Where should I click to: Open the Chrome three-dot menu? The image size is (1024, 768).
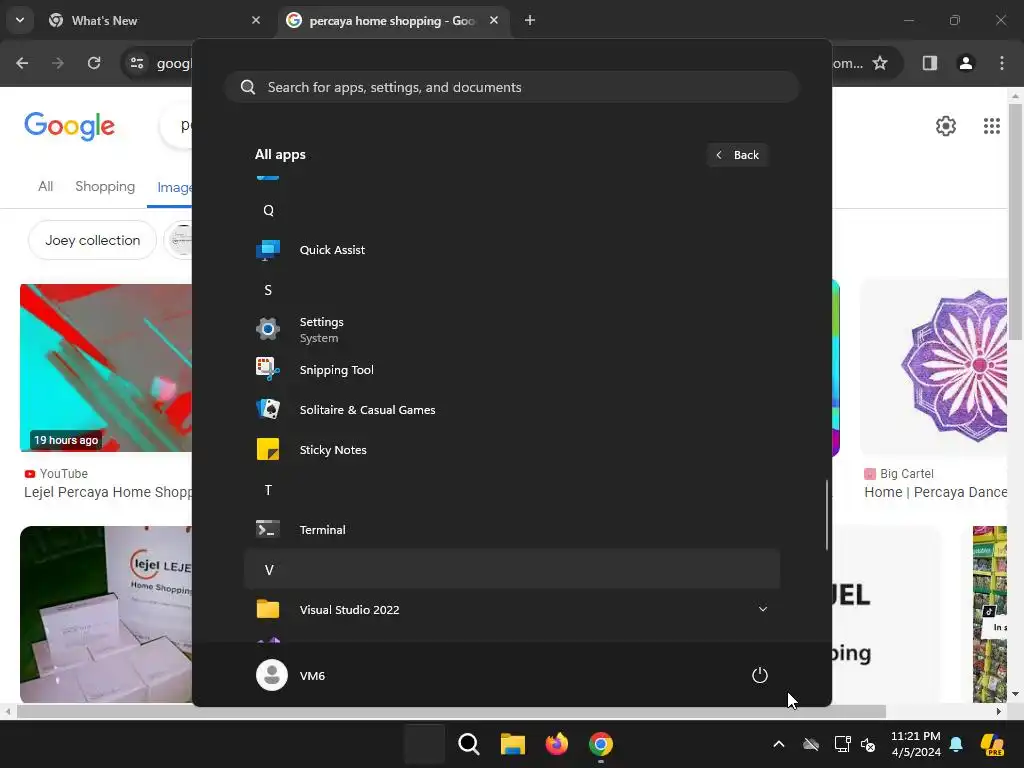click(1002, 63)
